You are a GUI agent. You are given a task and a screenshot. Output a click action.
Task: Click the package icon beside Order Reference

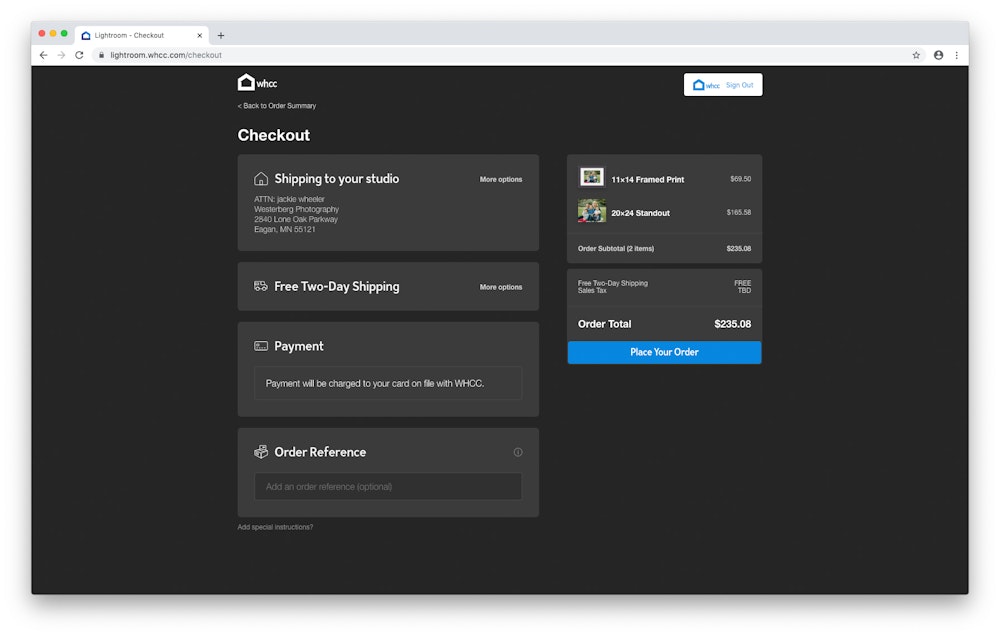[261, 452]
